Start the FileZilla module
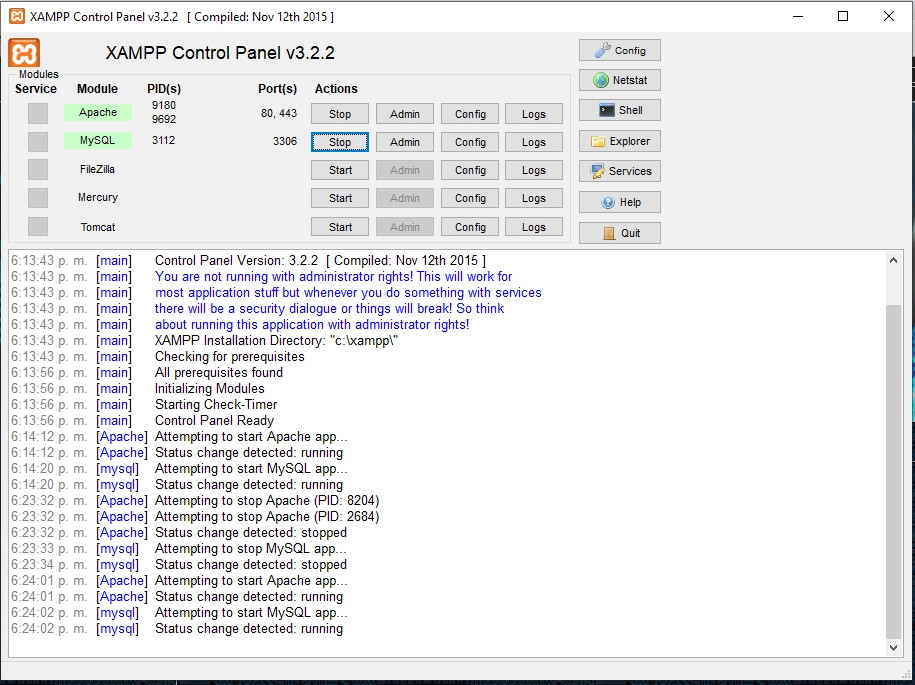 tap(340, 170)
